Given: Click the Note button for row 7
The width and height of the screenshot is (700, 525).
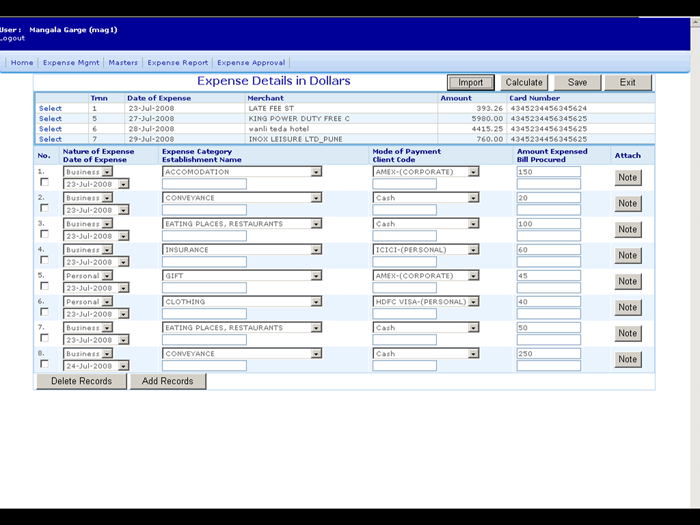Looking at the screenshot, I should point(628,333).
